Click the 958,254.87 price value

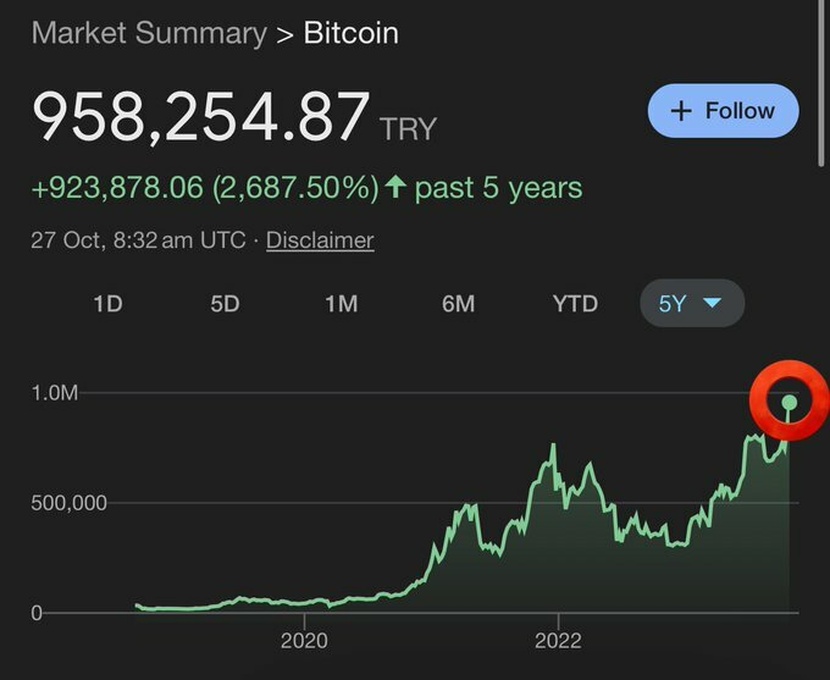pos(201,117)
